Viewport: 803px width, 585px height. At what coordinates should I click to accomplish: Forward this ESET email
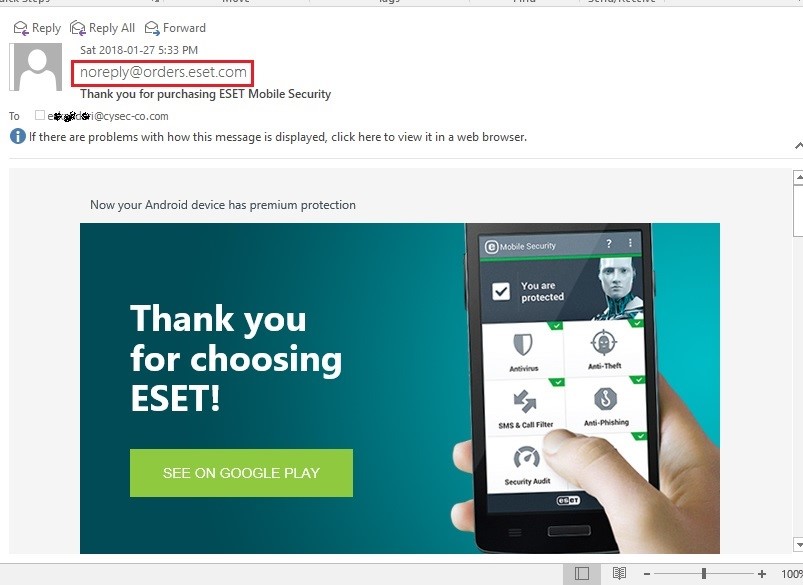click(x=175, y=28)
